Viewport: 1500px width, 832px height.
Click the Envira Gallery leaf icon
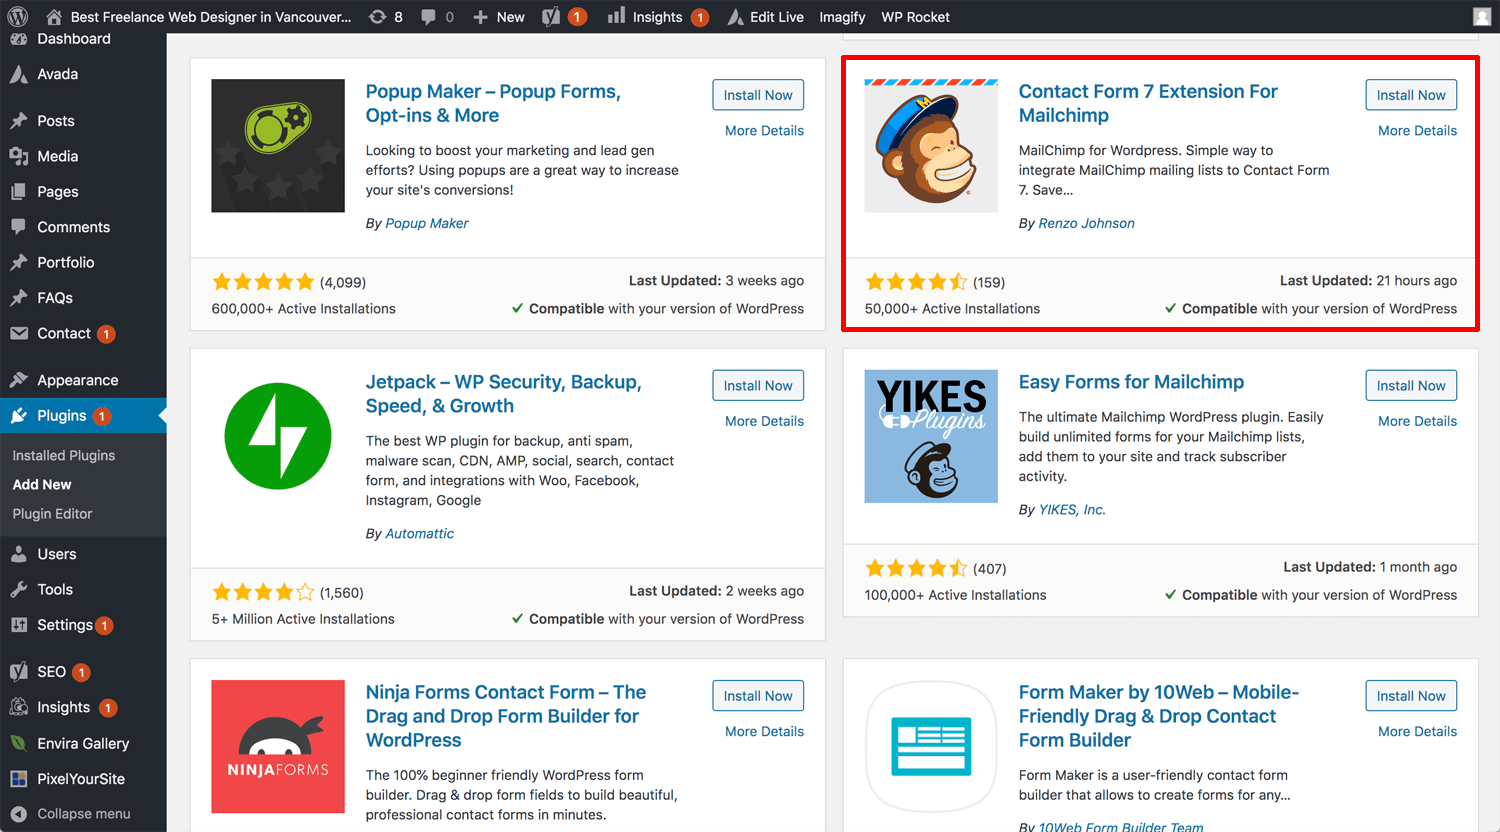18,743
